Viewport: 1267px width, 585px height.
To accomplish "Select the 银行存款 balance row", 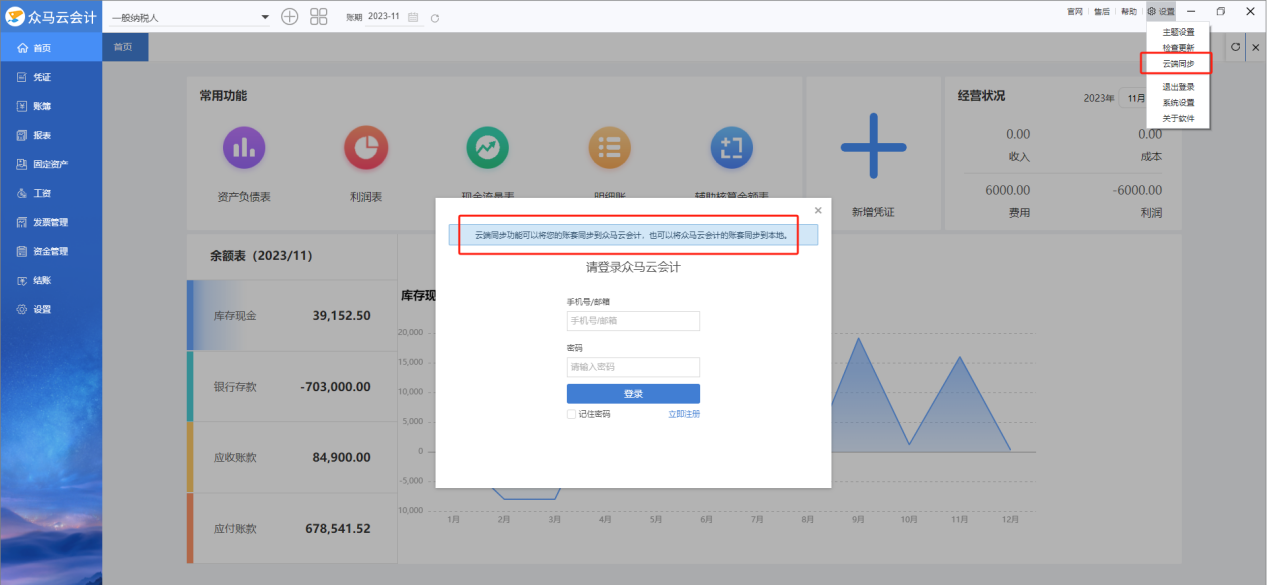I will pyautogui.click(x=292, y=387).
